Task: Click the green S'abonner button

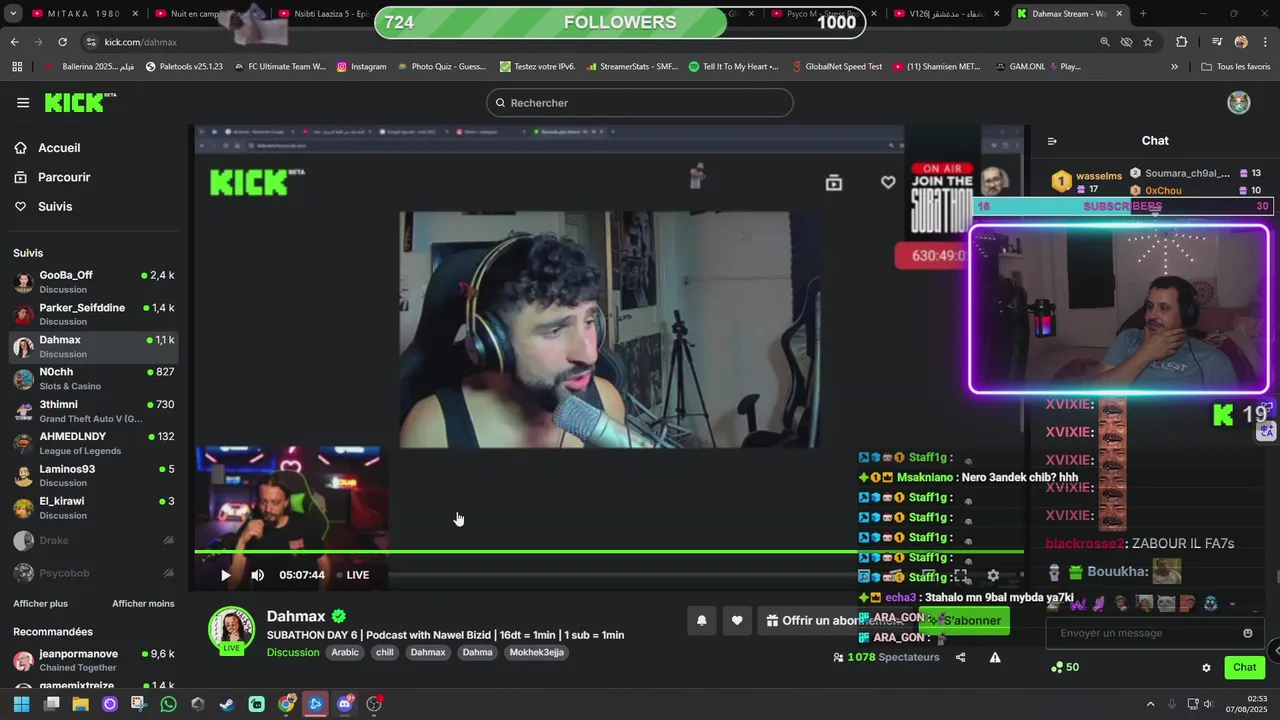Action: tap(965, 621)
